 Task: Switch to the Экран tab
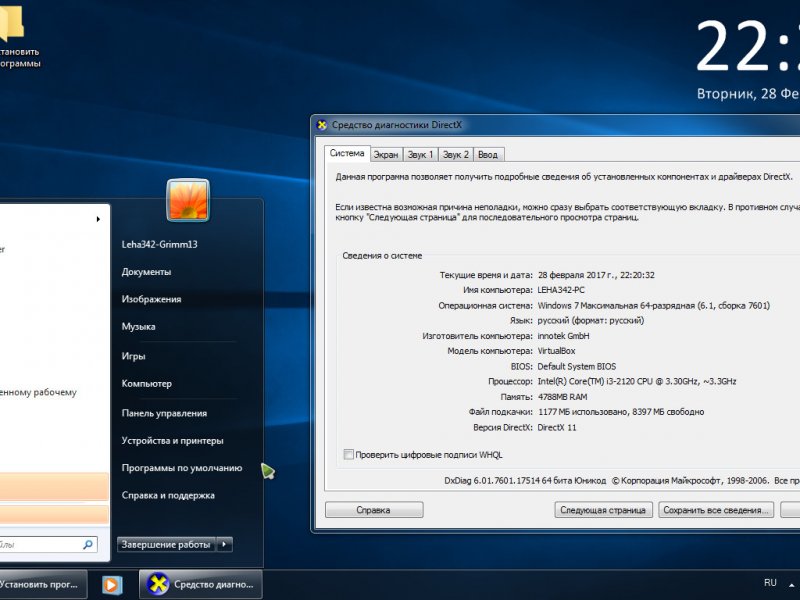[x=386, y=155]
